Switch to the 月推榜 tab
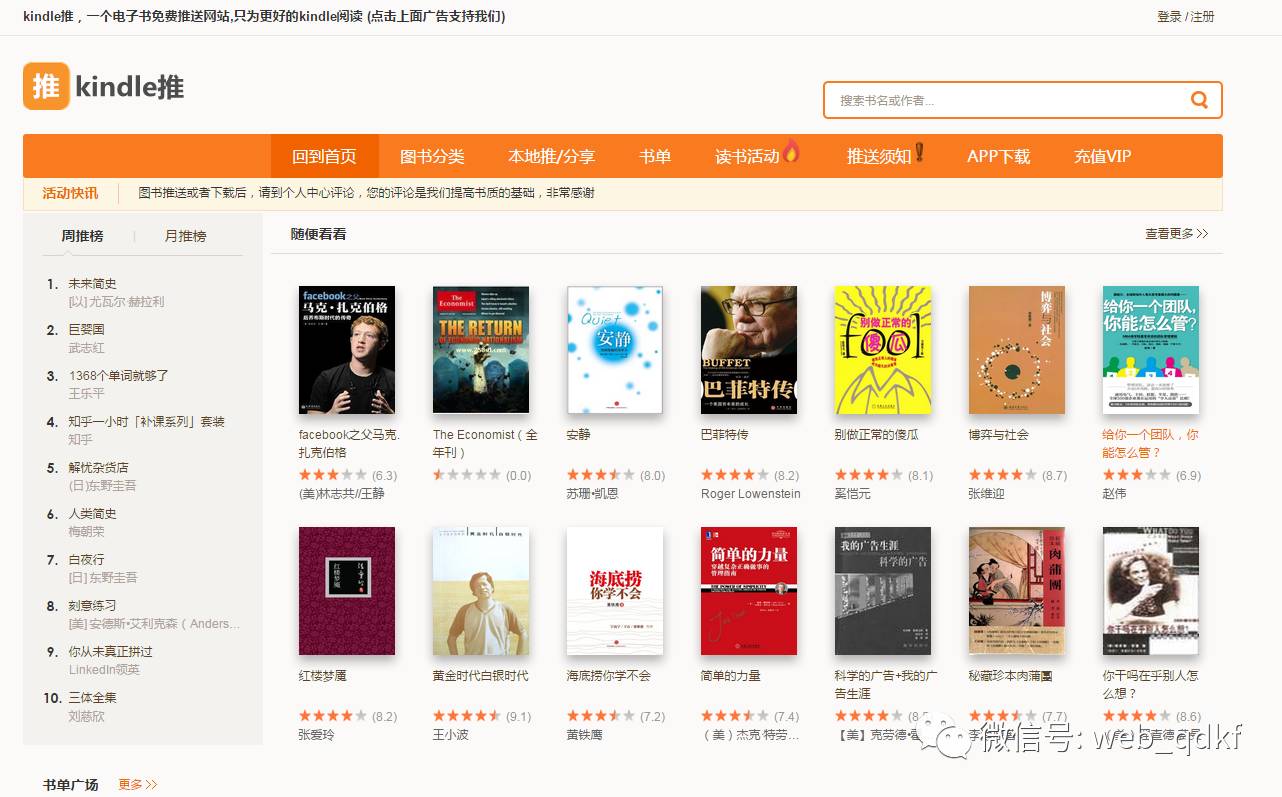Screen dimensions: 1282x797 185,236
